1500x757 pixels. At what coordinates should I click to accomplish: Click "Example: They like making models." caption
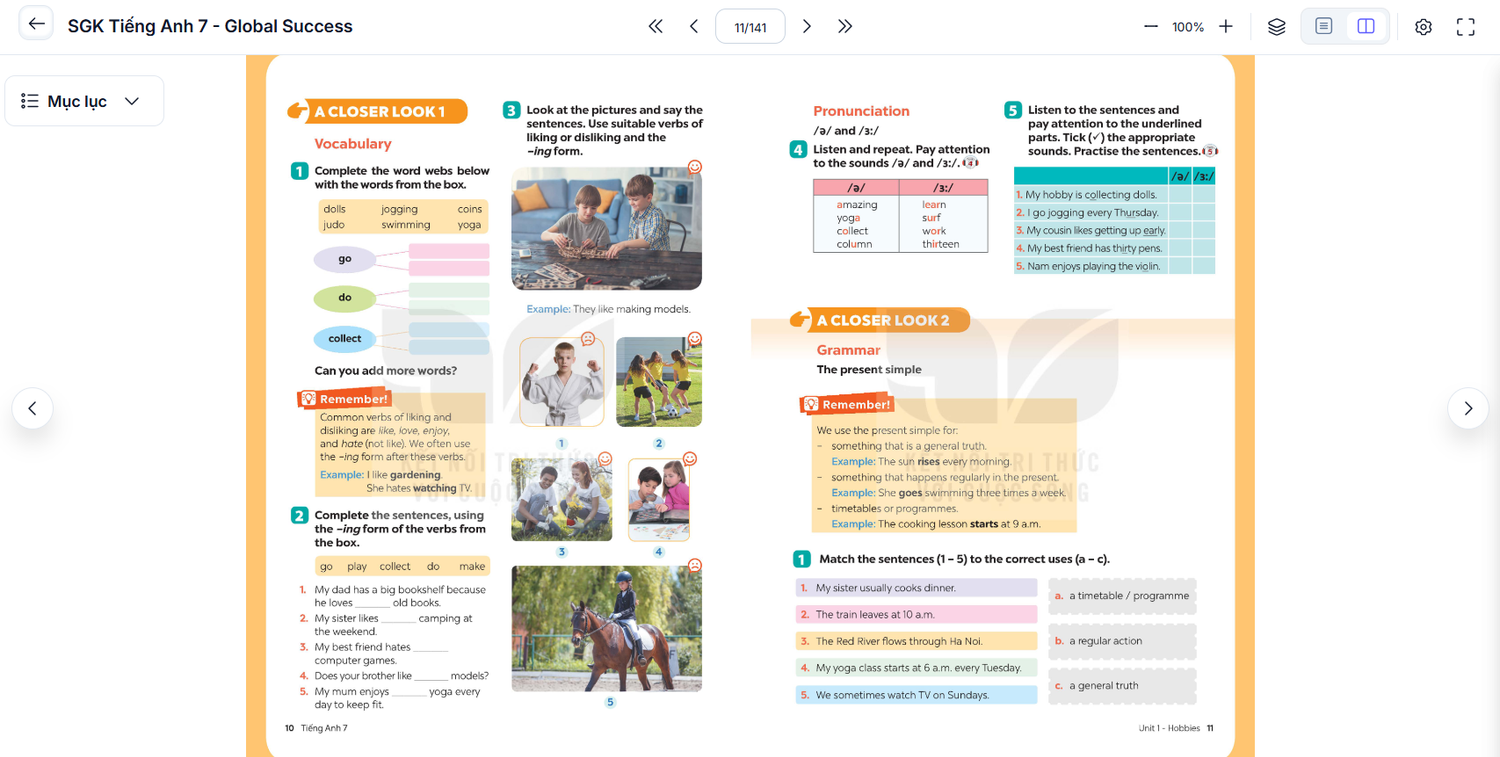point(608,309)
